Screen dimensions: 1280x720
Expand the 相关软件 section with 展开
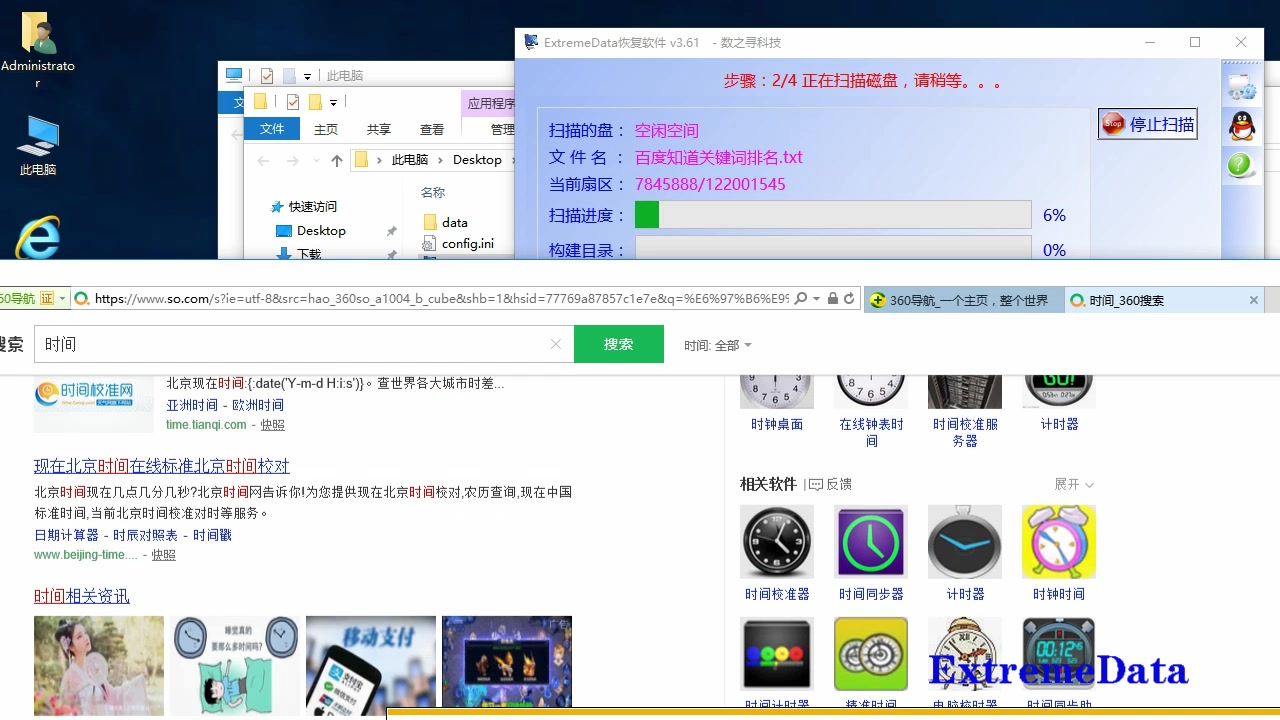(x=1074, y=484)
